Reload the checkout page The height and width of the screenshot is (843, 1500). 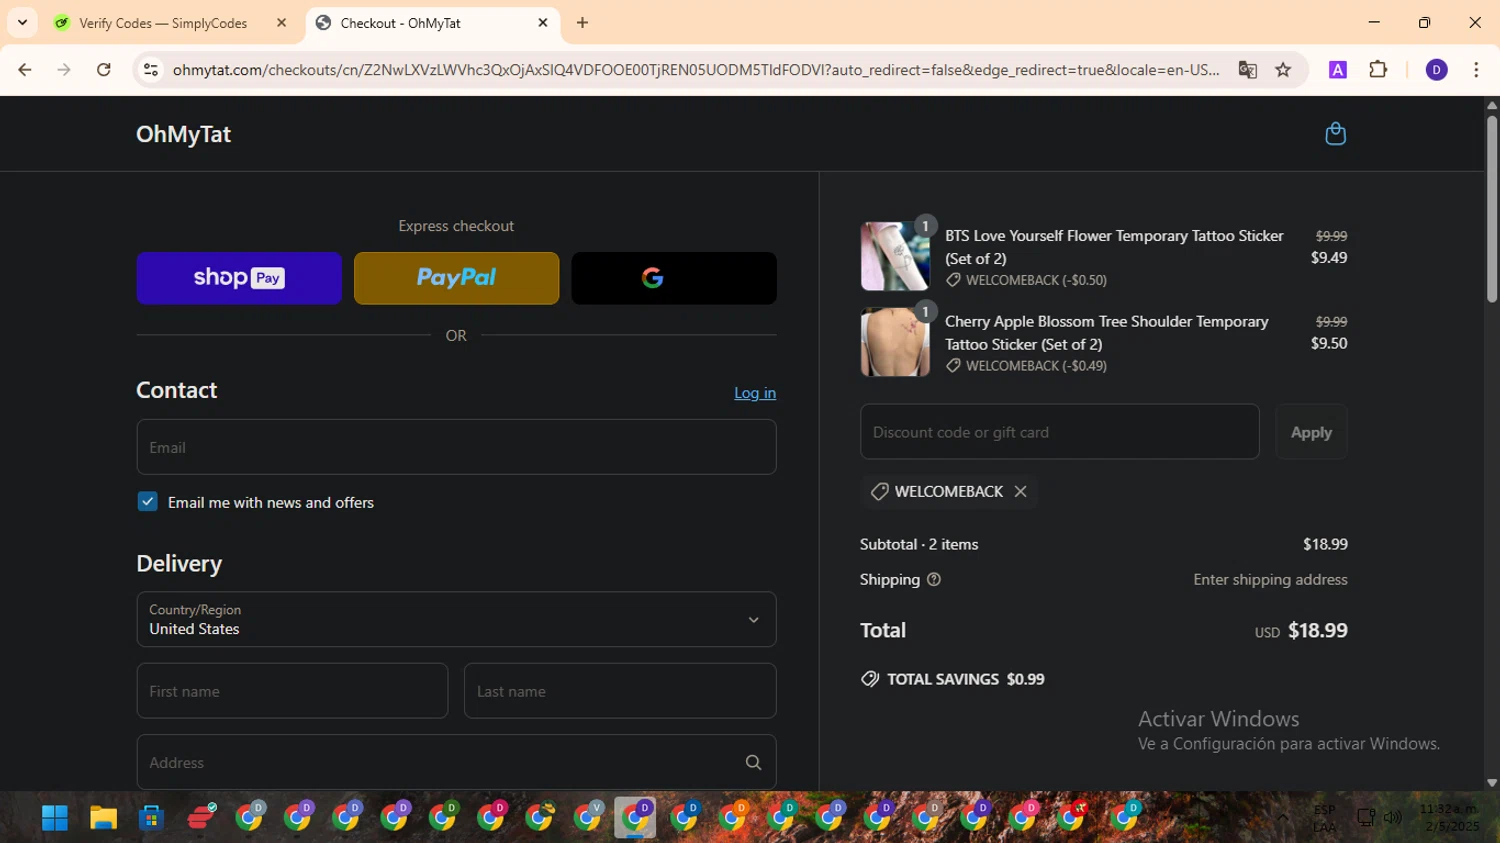coord(104,70)
